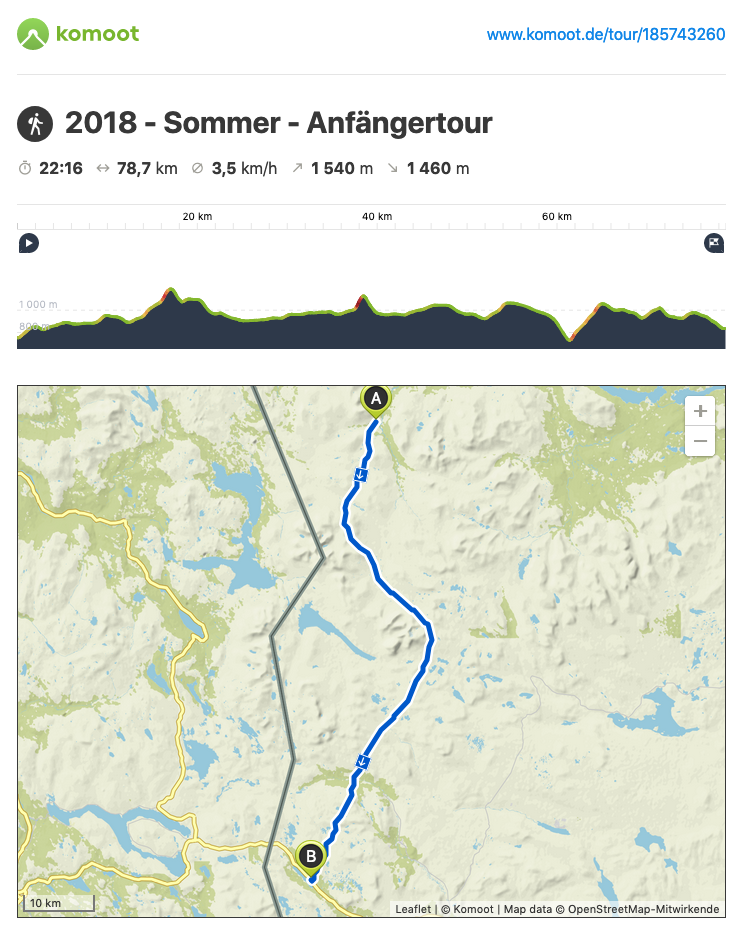Click the duration stopwatch icon

pos(25,168)
